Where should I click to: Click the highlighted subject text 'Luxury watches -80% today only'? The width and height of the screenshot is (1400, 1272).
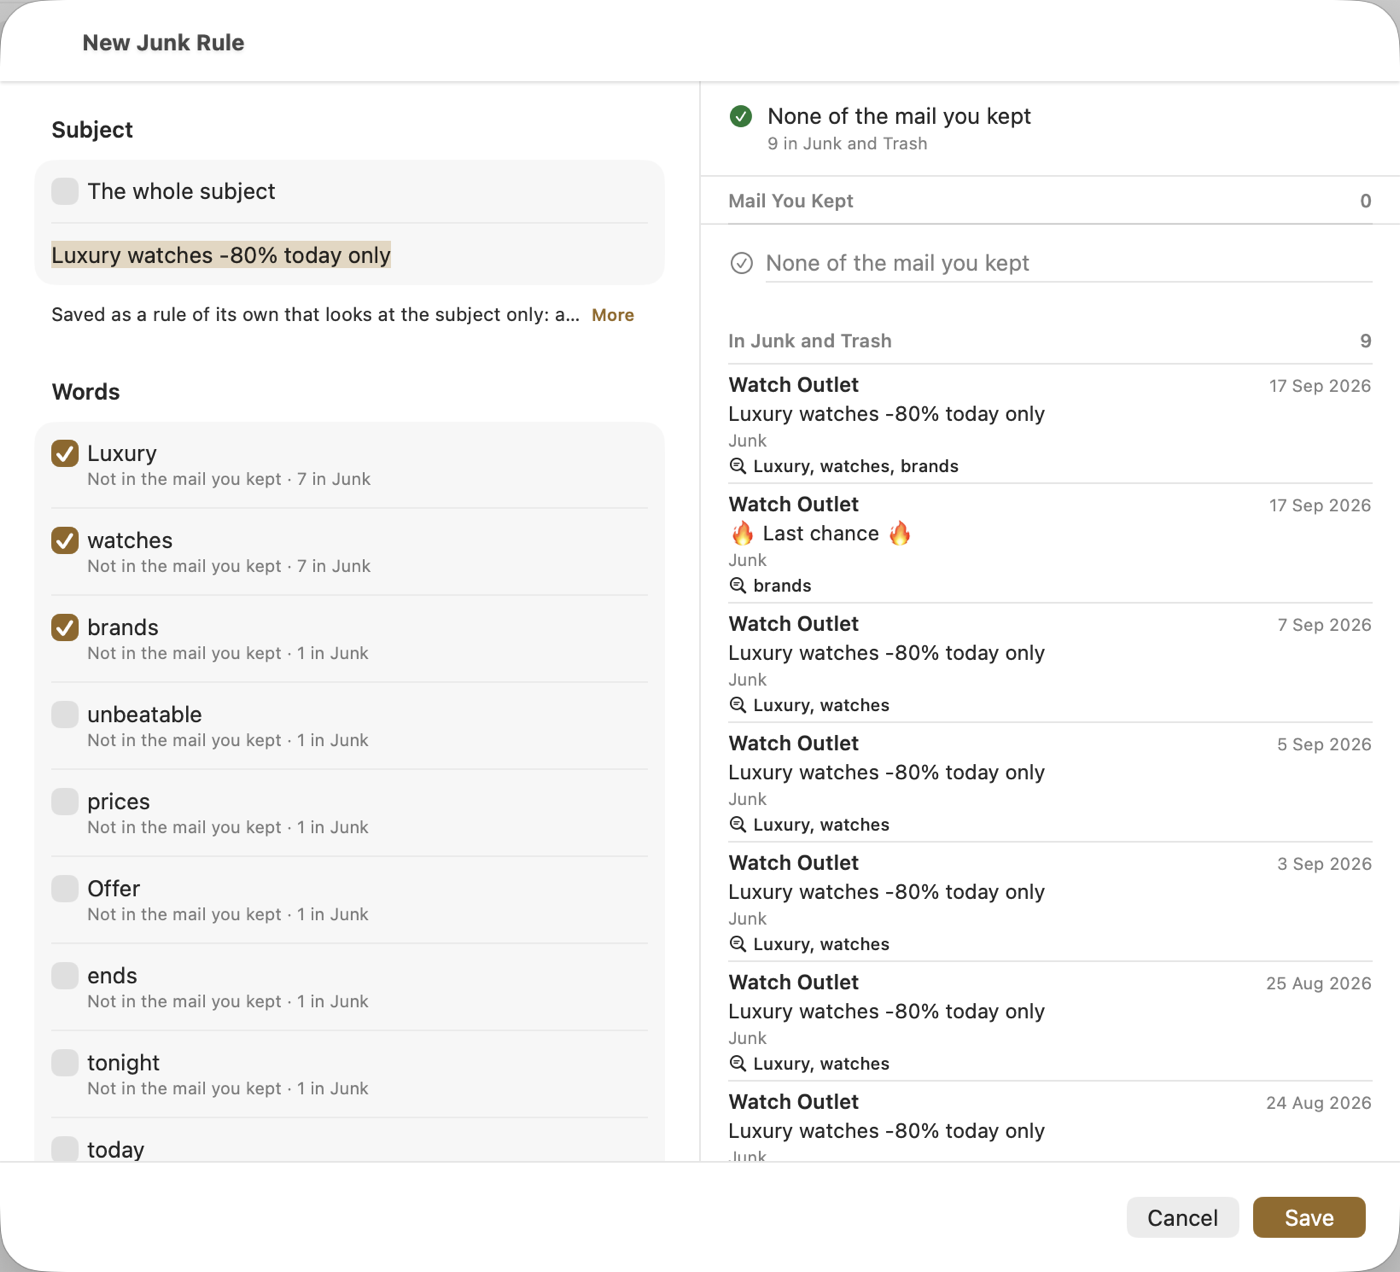point(221,255)
